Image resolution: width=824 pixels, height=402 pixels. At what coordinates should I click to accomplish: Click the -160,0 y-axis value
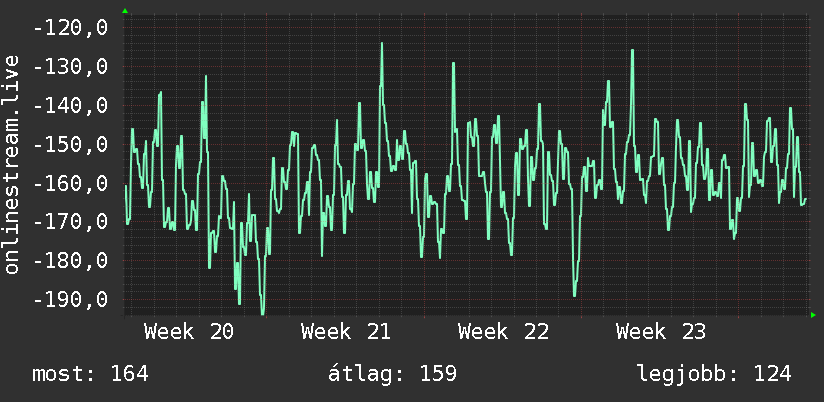pos(70,183)
